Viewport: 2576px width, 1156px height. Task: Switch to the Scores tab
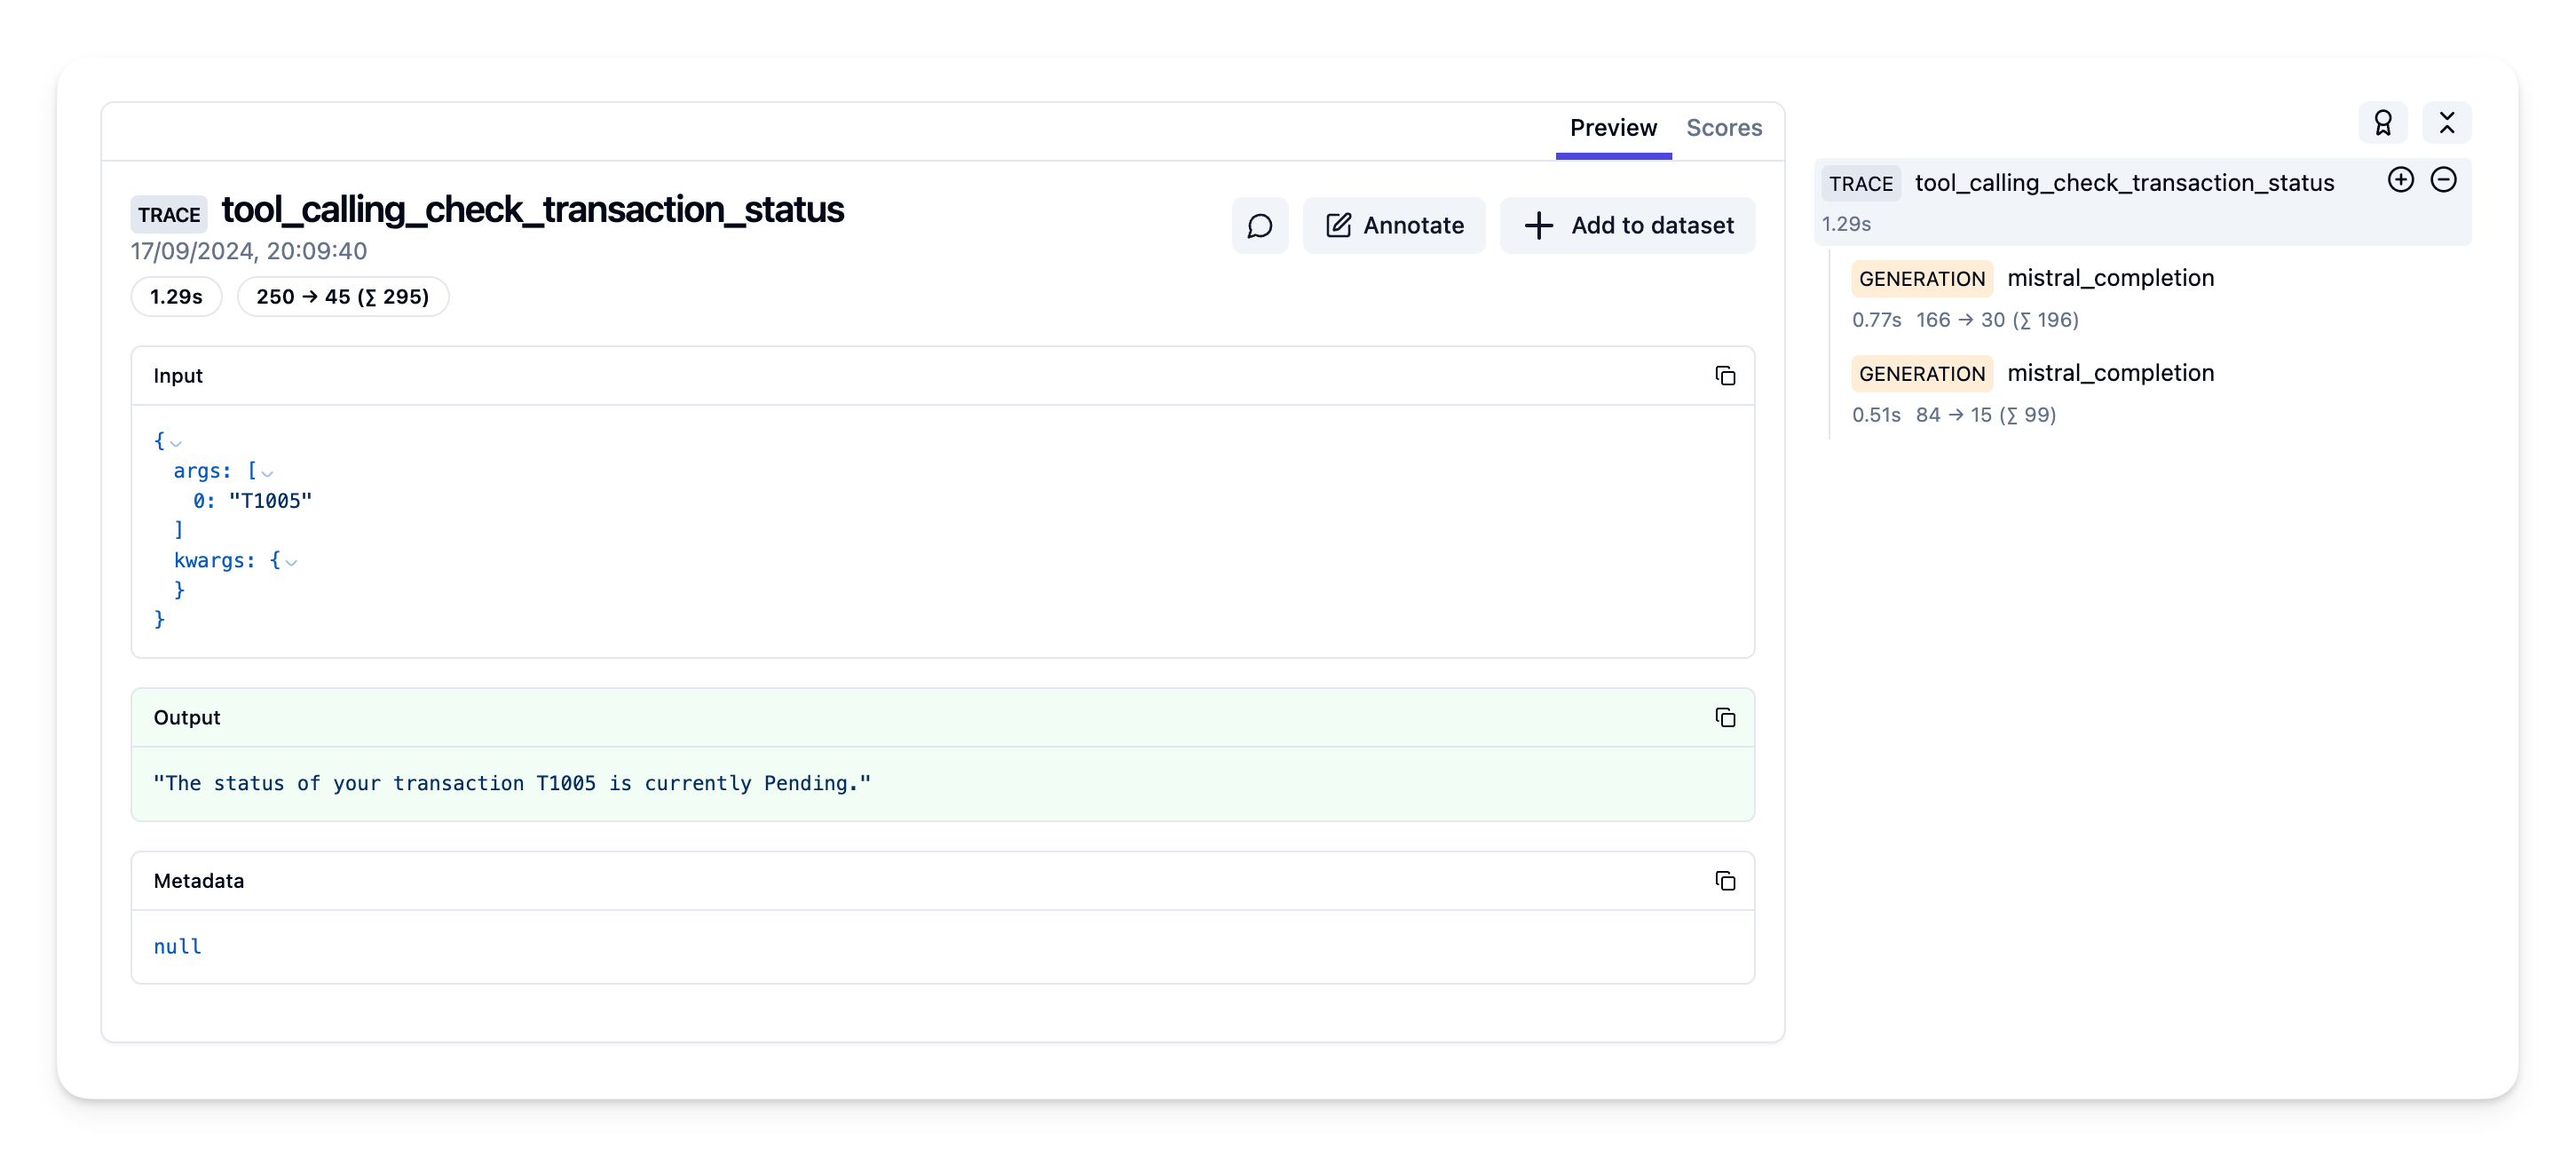[x=1724, y=128]
